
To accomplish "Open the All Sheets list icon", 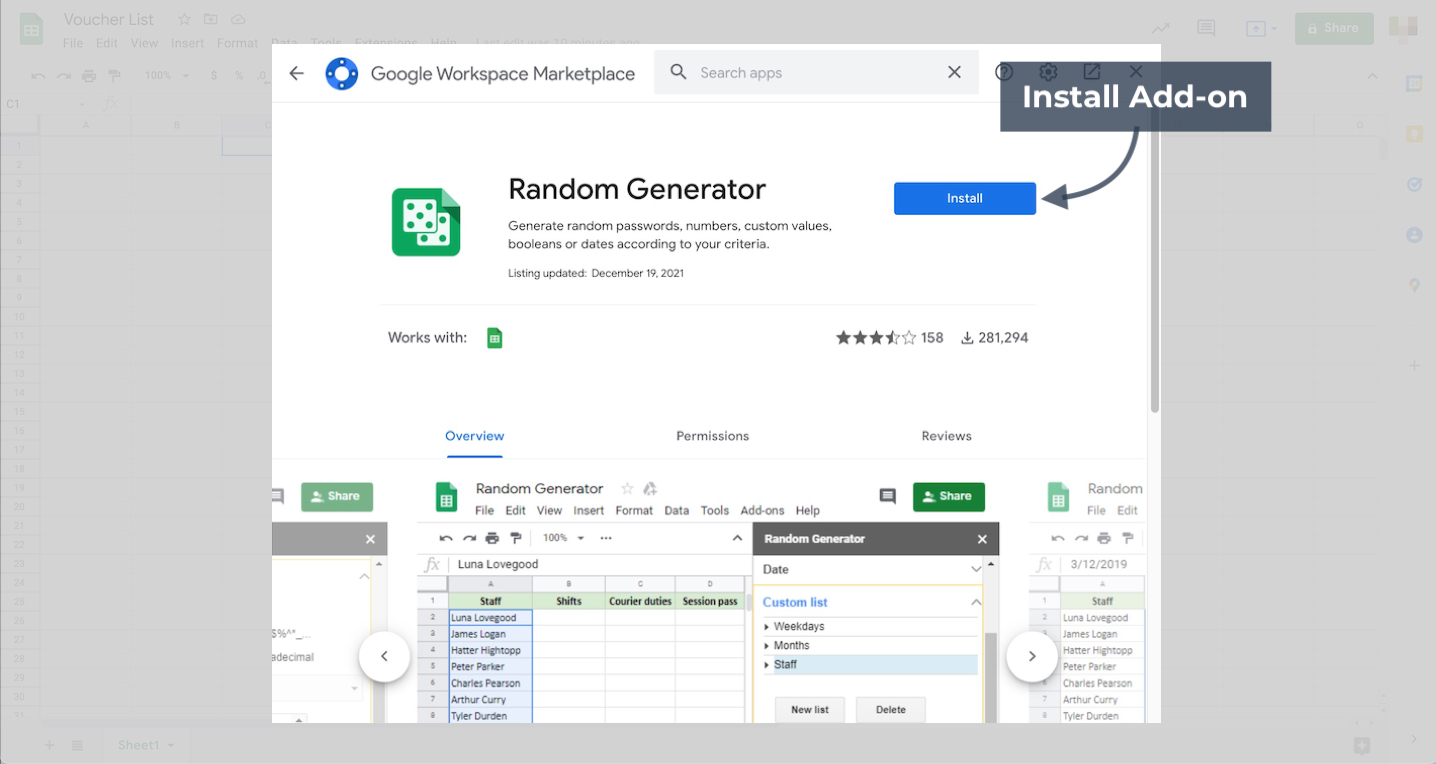I will pos(78,745).
